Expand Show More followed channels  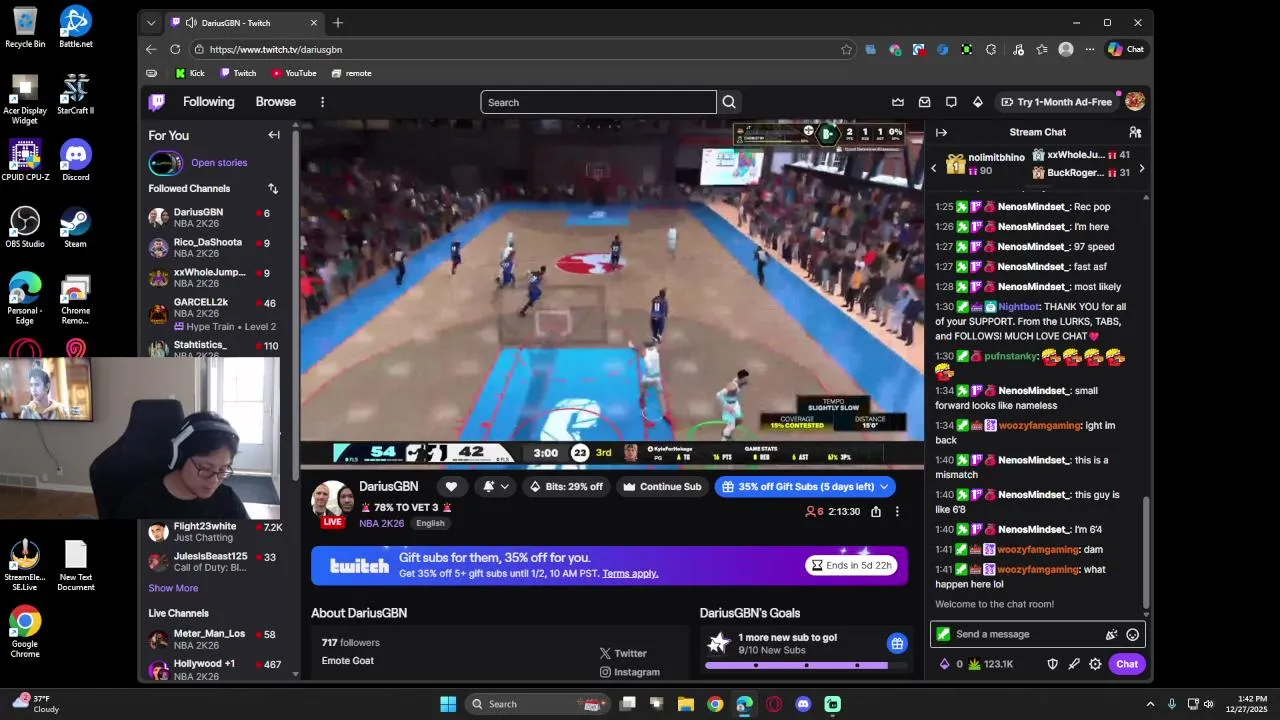[x=173, y=588]
